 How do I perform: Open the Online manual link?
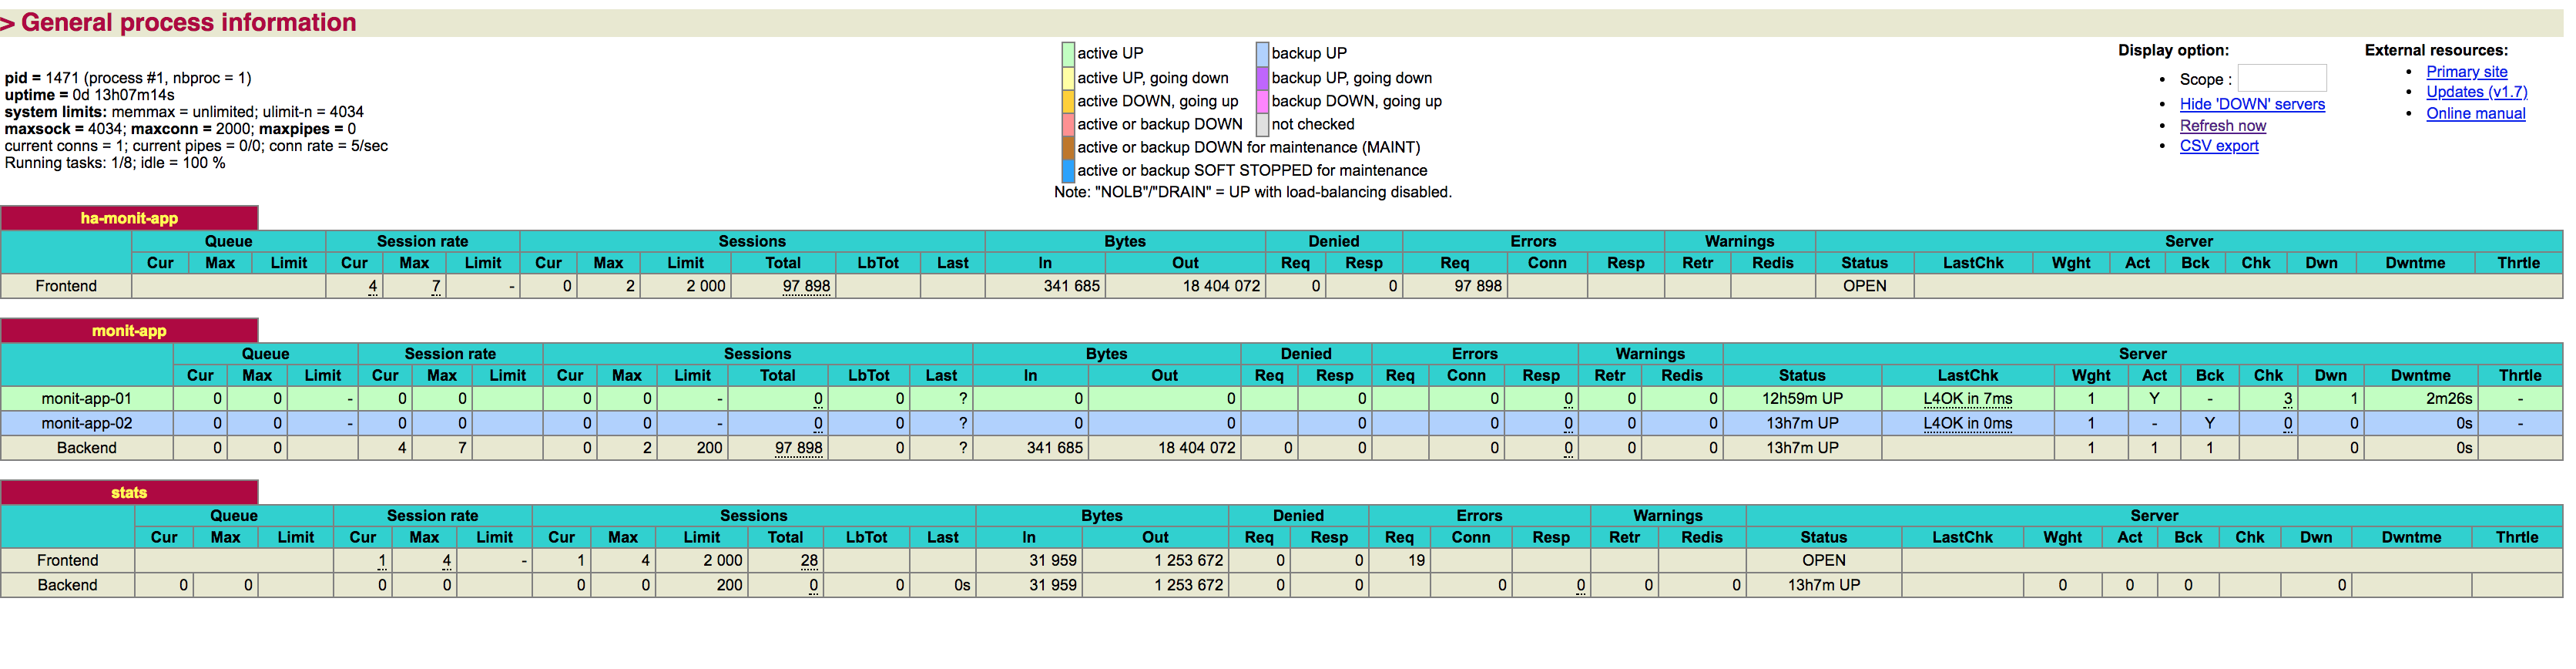(x=2475, y=114)
